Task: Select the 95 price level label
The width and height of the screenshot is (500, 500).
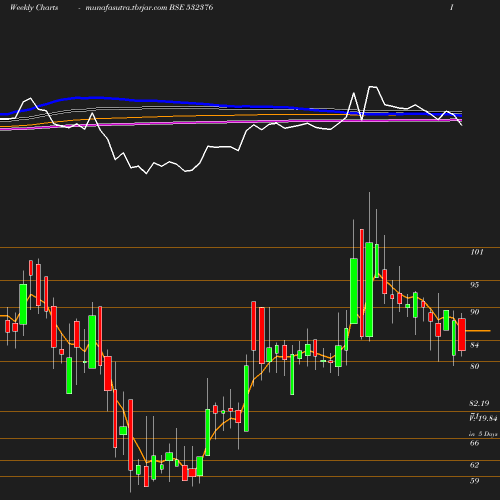Action: pos(475,285)
